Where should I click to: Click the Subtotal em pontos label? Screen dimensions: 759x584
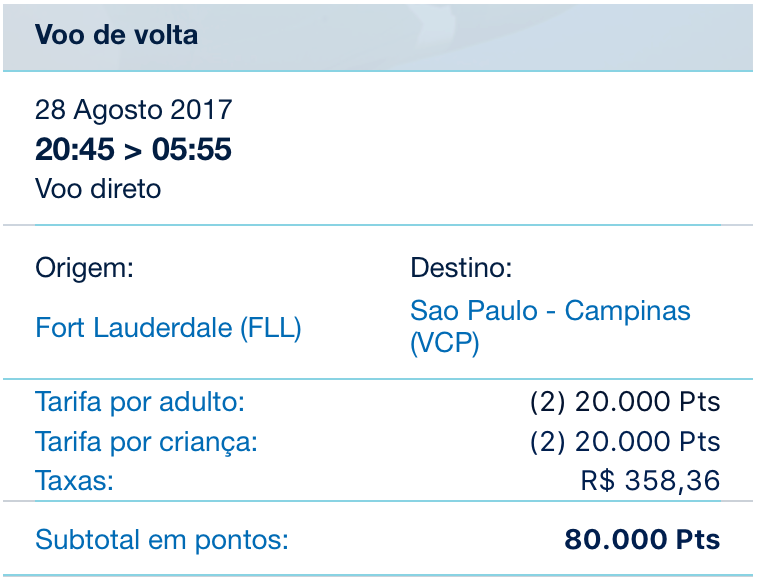[161, 540]
